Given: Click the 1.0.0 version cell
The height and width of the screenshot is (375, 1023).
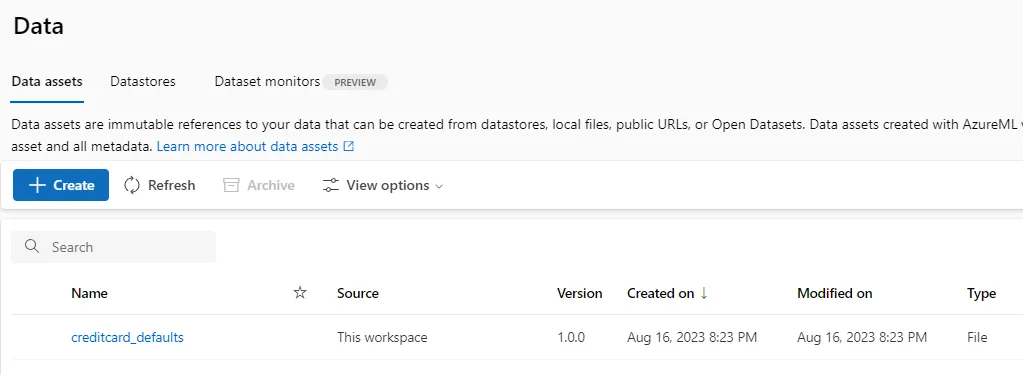Looking at the screenshot, I should click(x=571, y=337).
